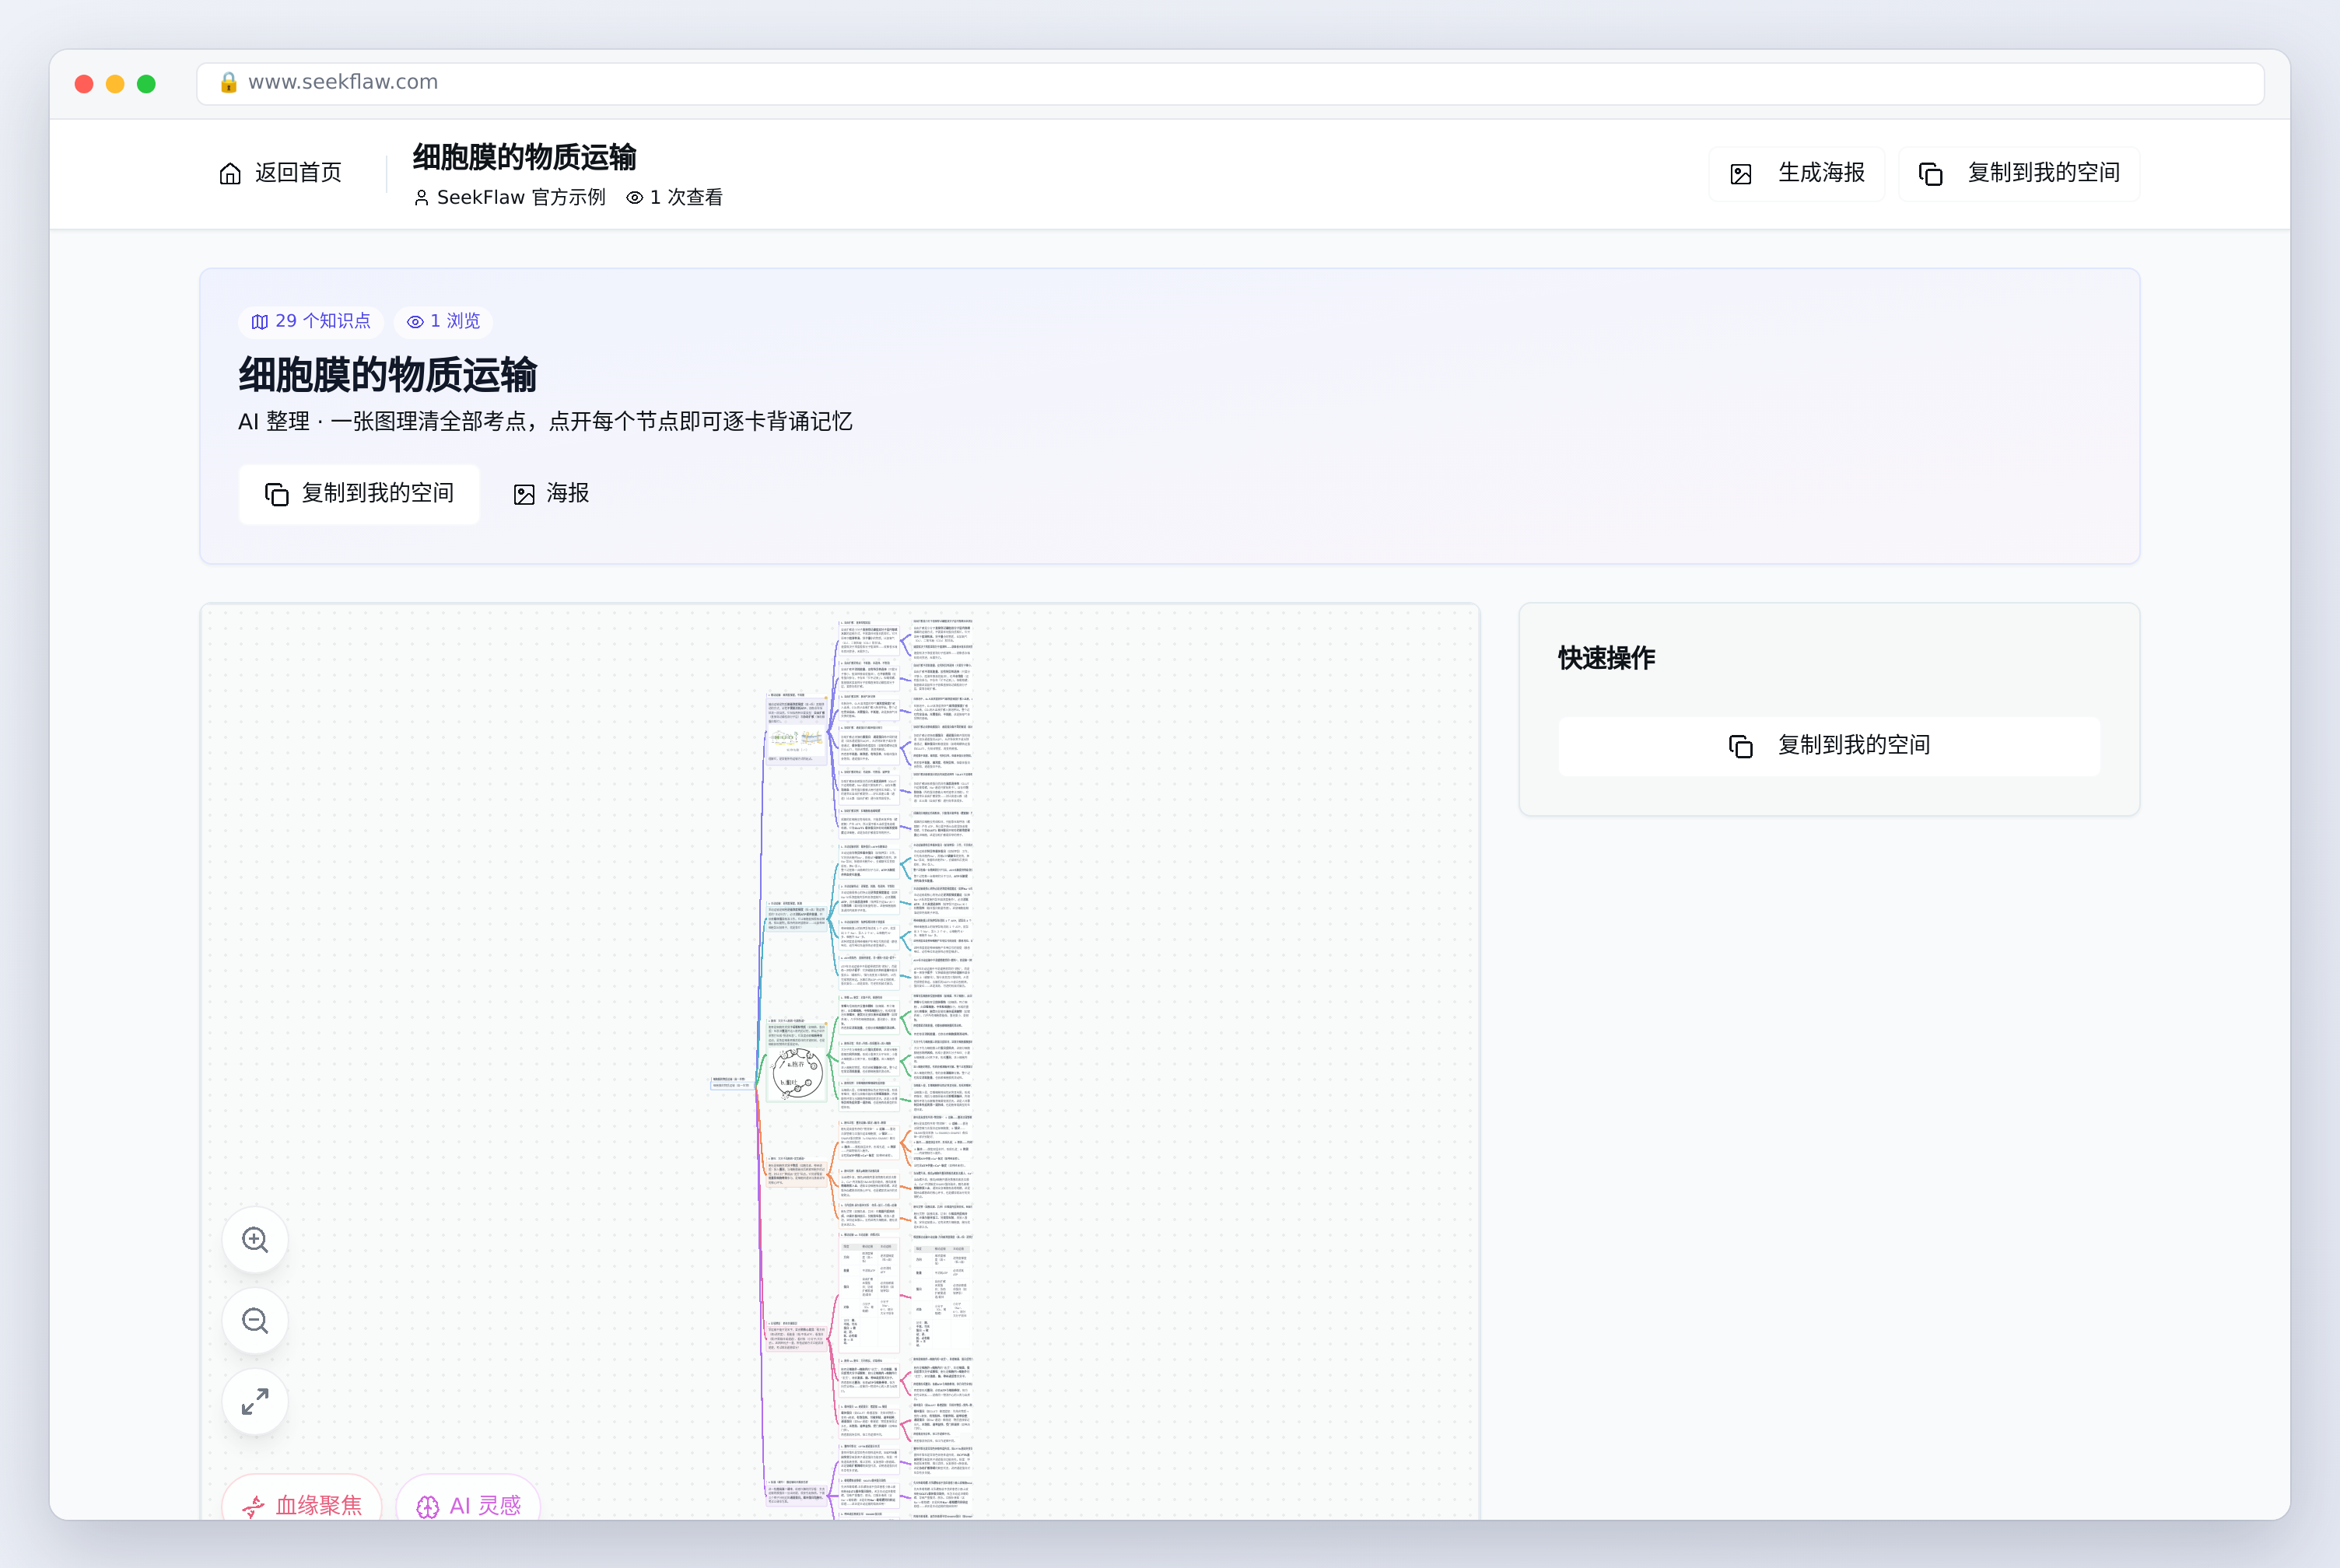This screenshot has width=2340, height=1568.
Task: Zoom out of the mind map
Action: coord(255,1321)
